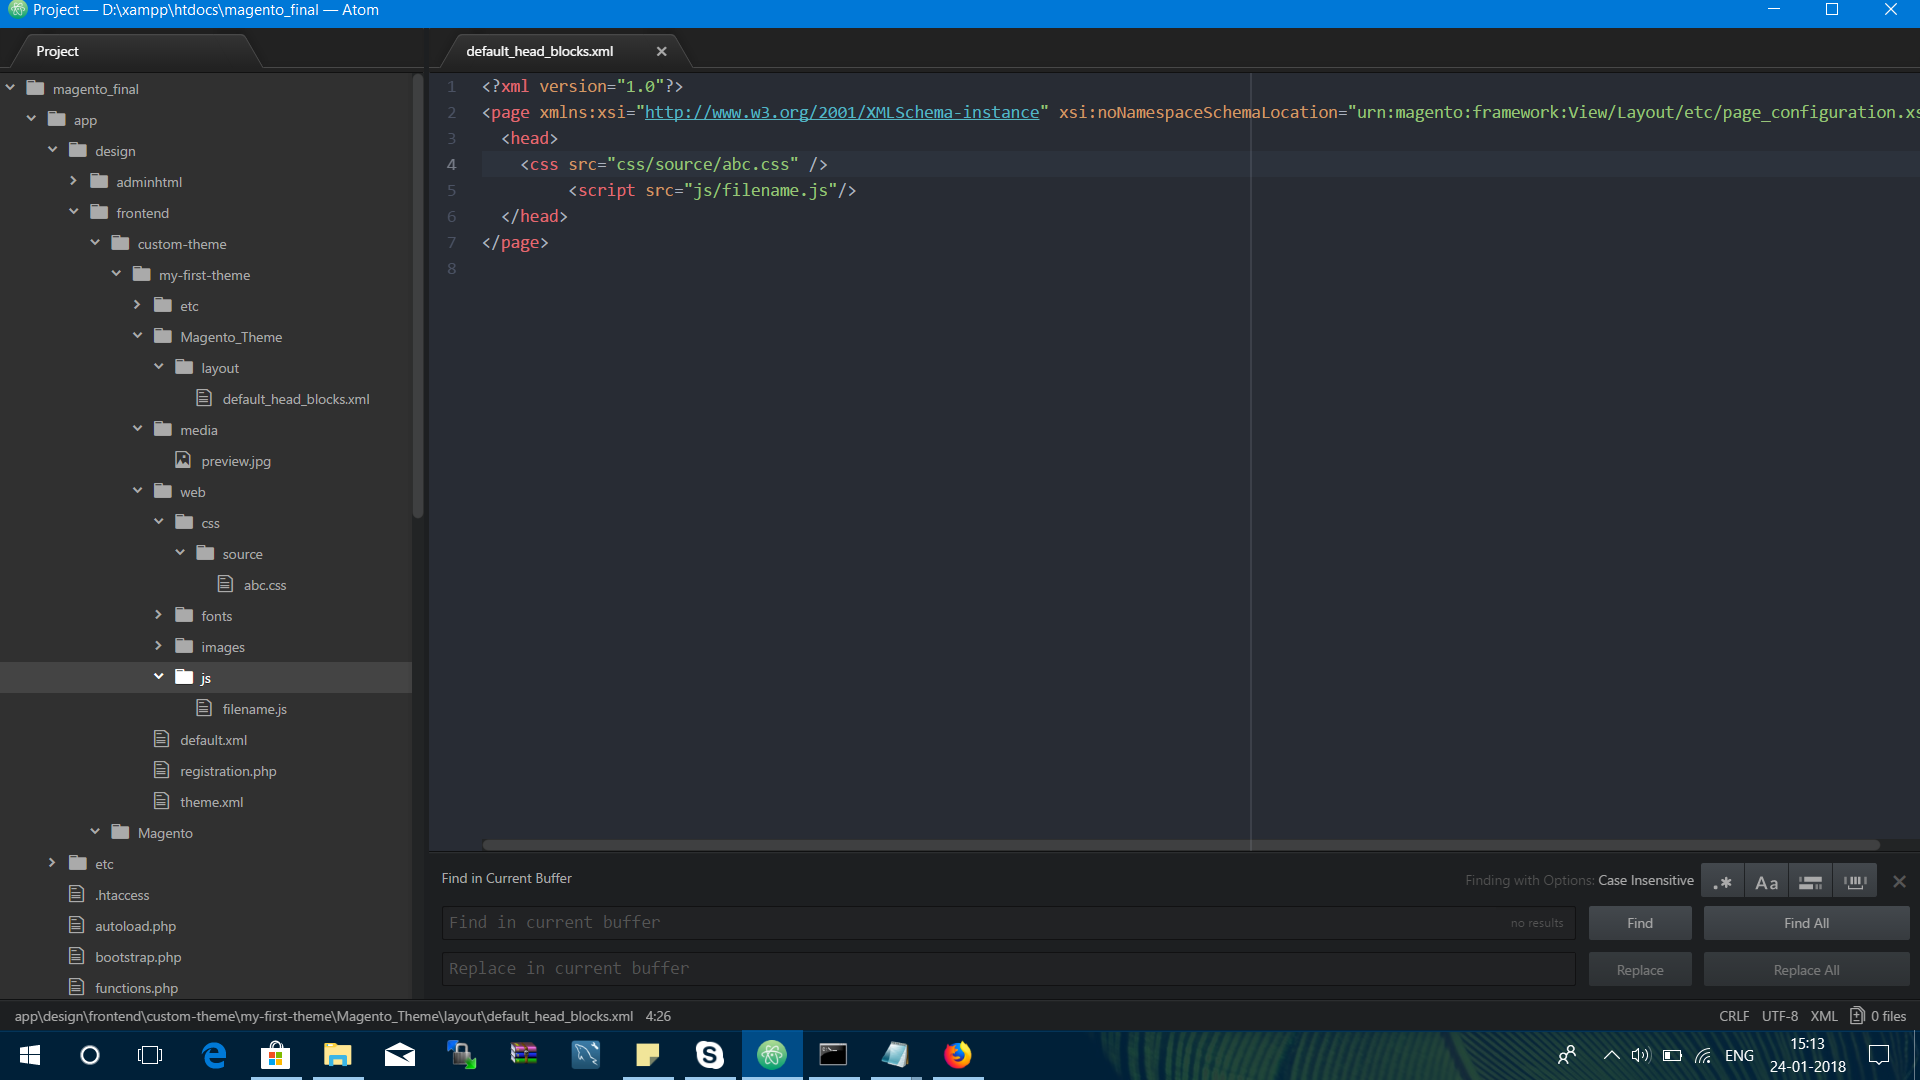The width and height of the screenshot is (1920, 1080).
Task: Open Cortana search circle
Action: 90,1055
